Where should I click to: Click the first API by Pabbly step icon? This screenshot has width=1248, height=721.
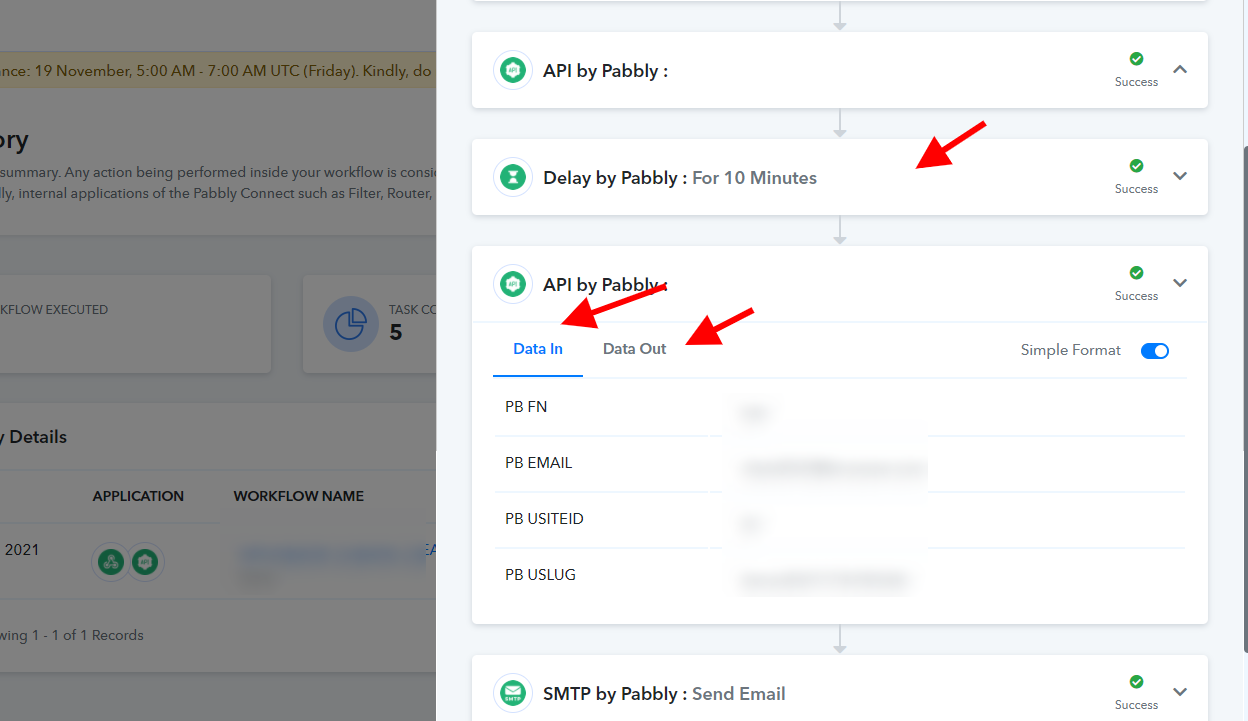513,70
